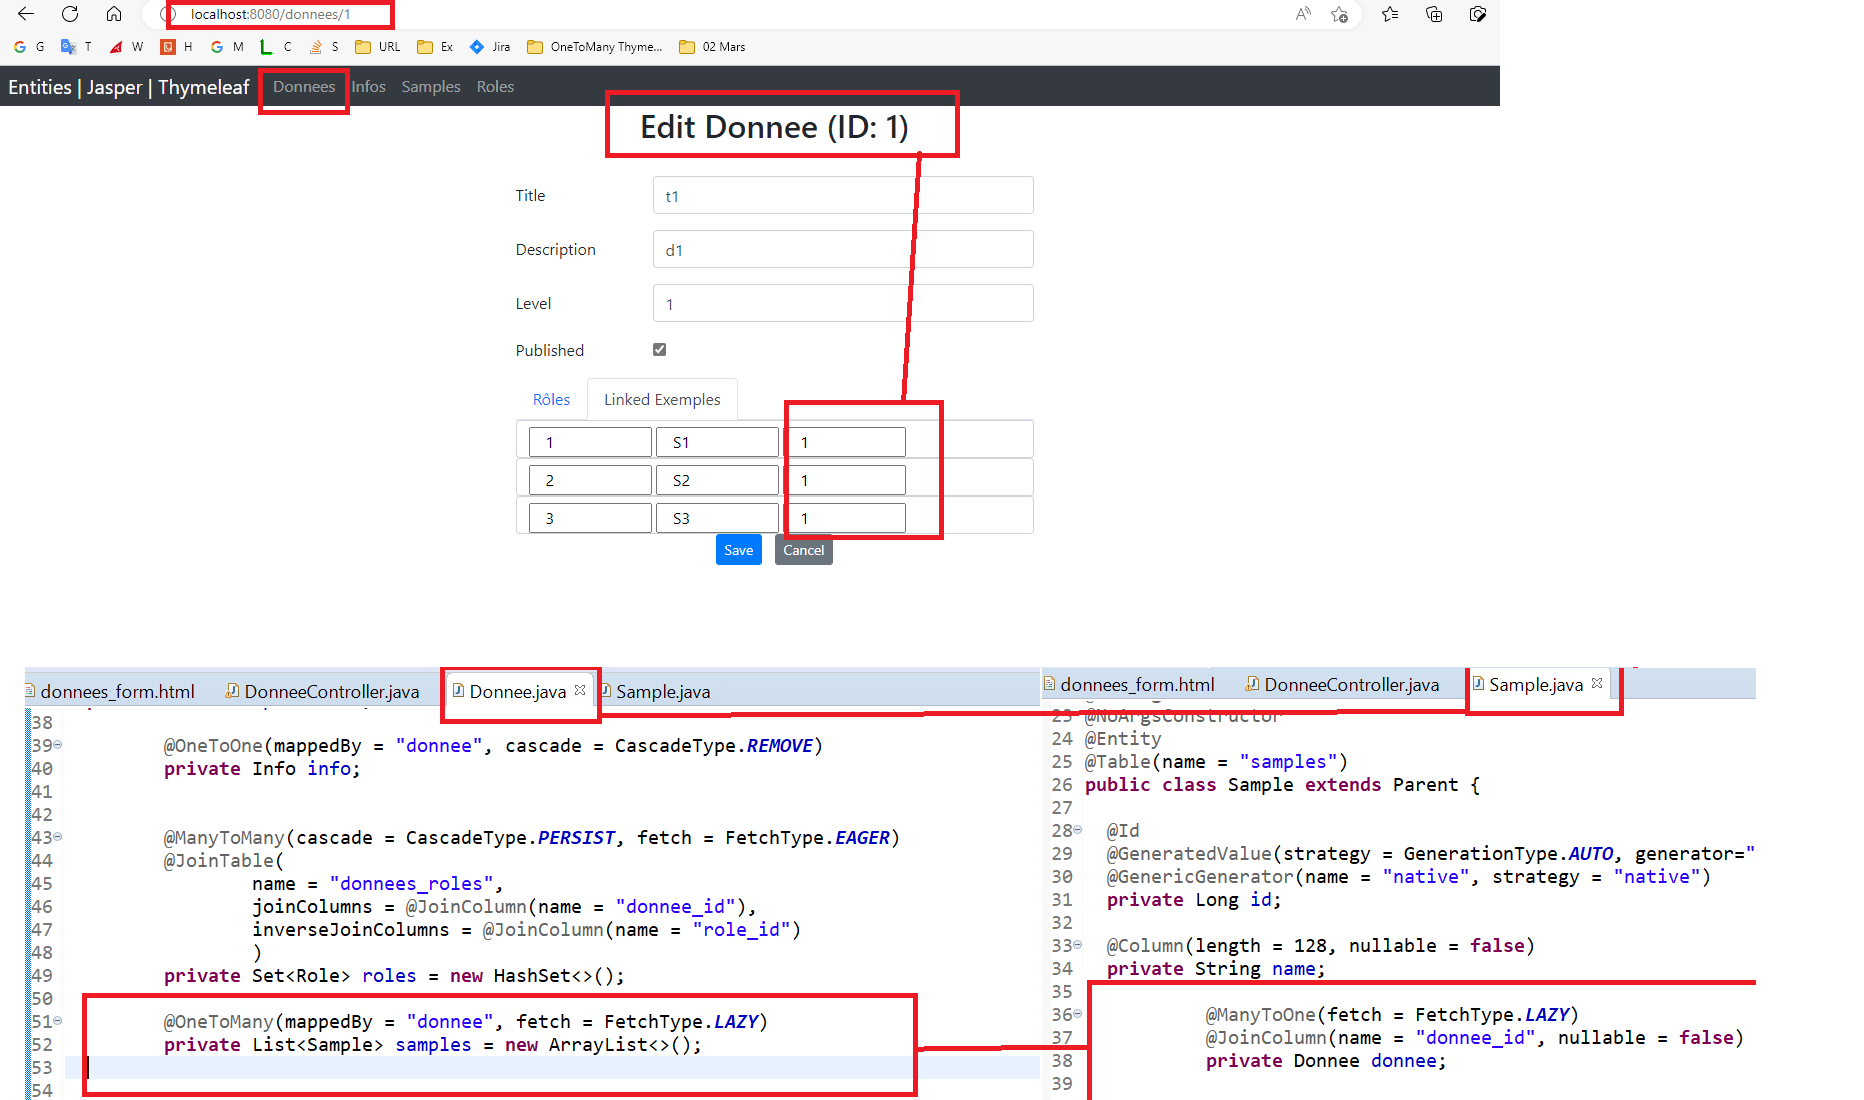Click the gray Cancel button

pyautogui.click(x=804, y=550)
